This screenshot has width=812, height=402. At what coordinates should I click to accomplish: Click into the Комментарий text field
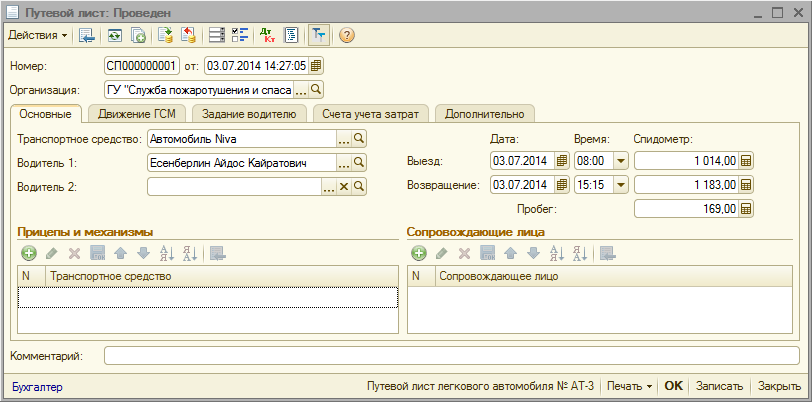click(x=451, y=355)
